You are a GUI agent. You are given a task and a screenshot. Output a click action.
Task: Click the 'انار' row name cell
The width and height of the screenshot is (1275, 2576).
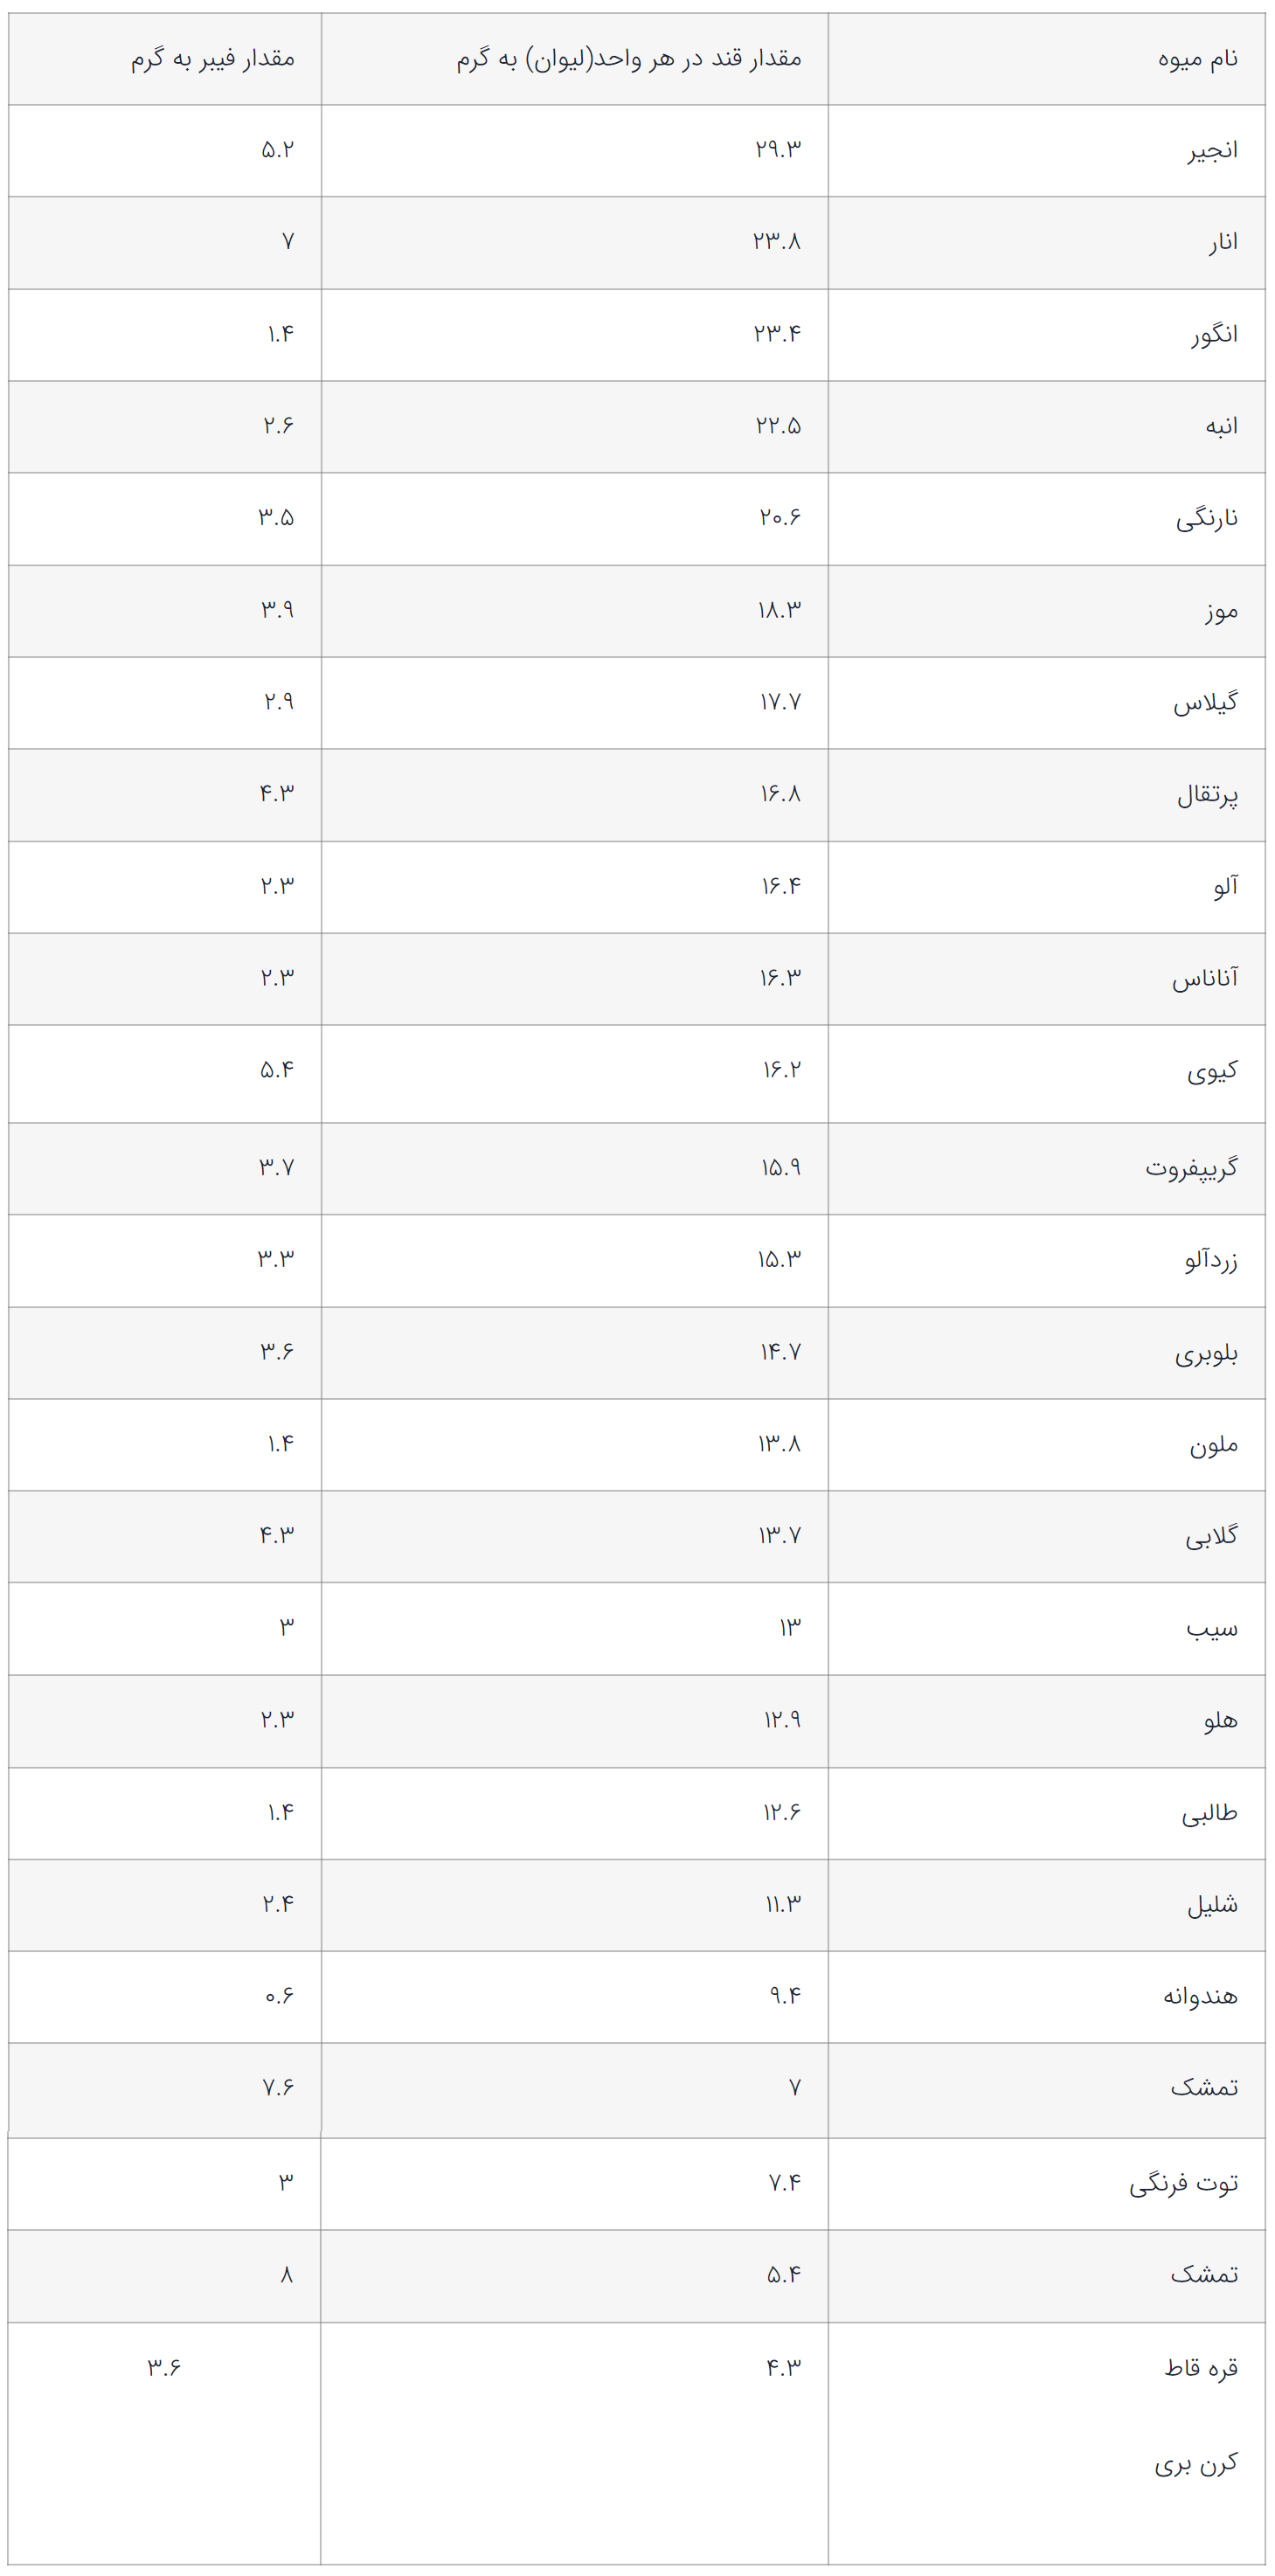1222,243
